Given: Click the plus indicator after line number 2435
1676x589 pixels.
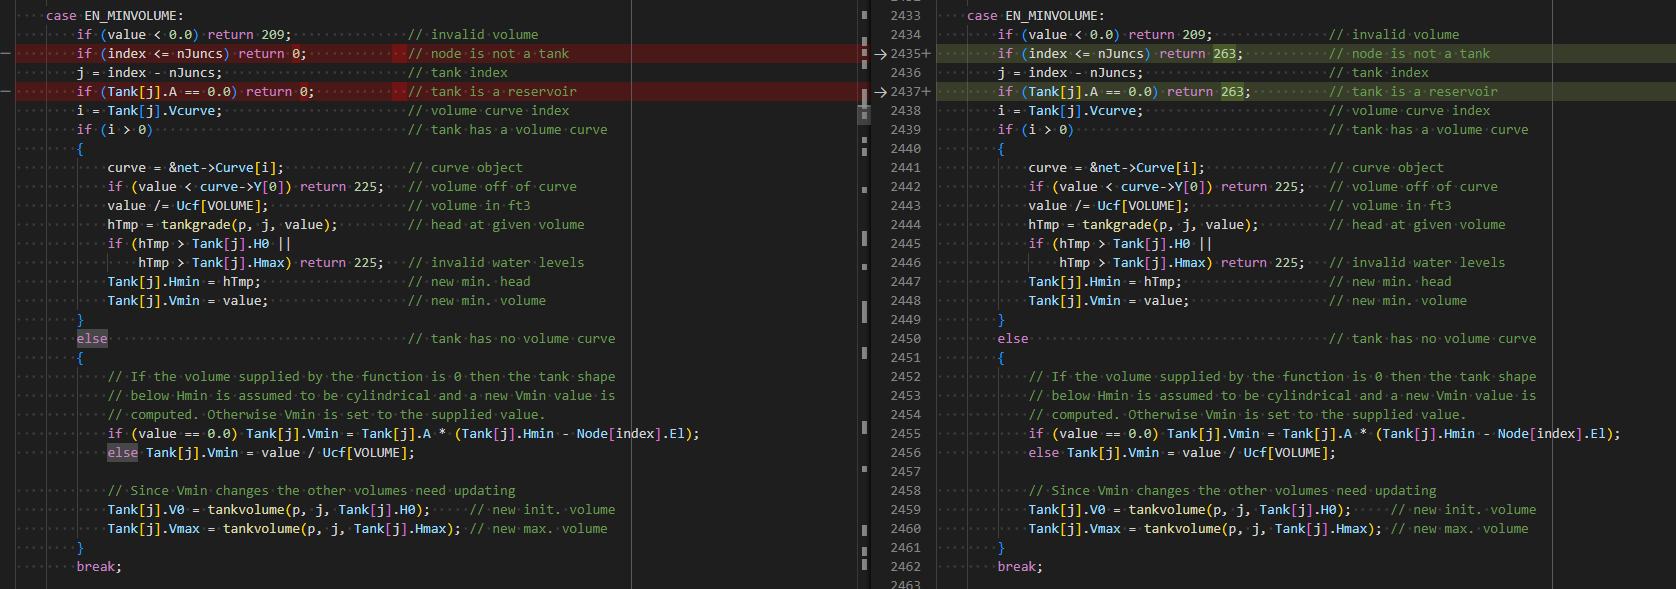Looking at the screenshot, I should point(926,54).
